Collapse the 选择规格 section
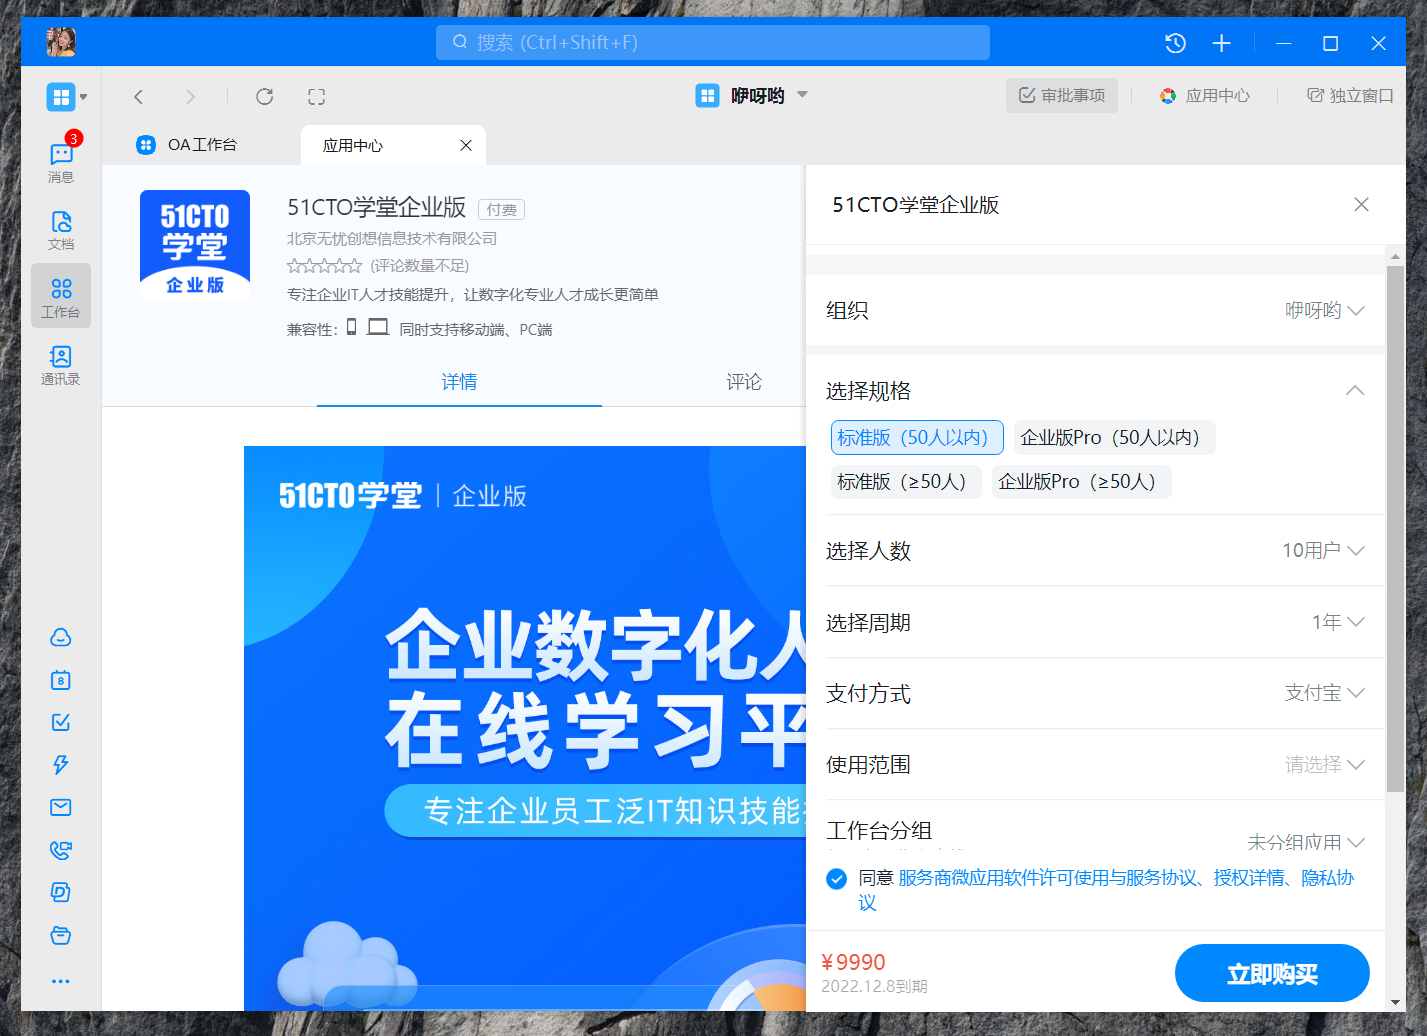Image resolution: width=1427 pixels, height=1036 pixels. coord(1355,390)
